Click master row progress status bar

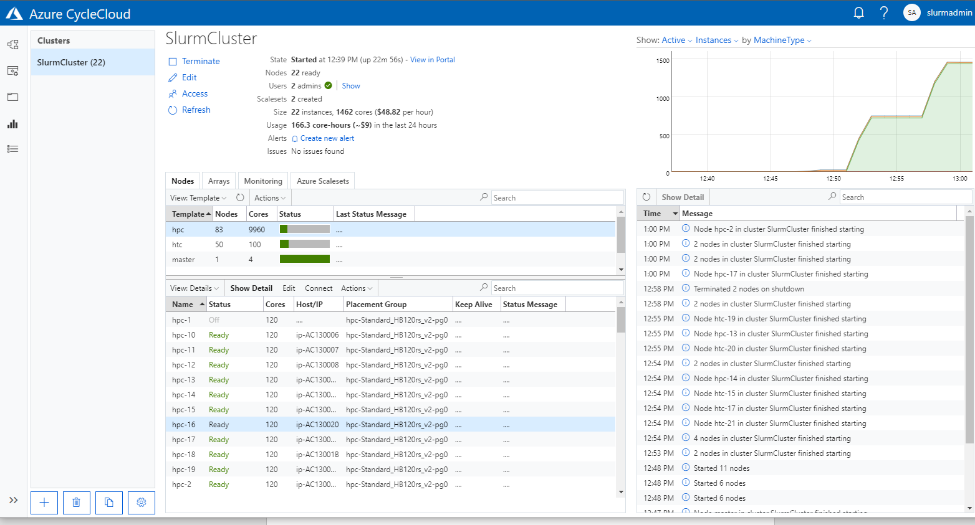[x=305, y=259]
